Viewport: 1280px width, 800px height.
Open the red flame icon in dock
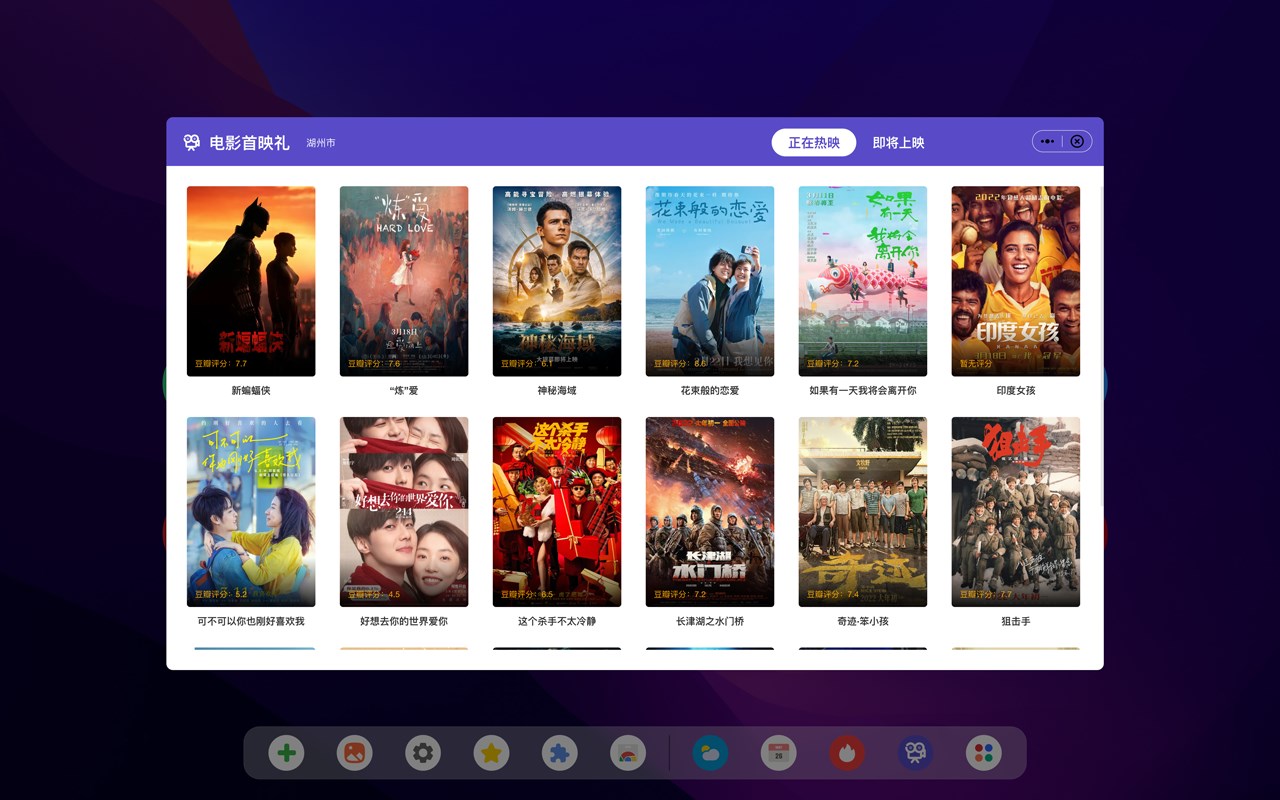click(x=847, y=753)
